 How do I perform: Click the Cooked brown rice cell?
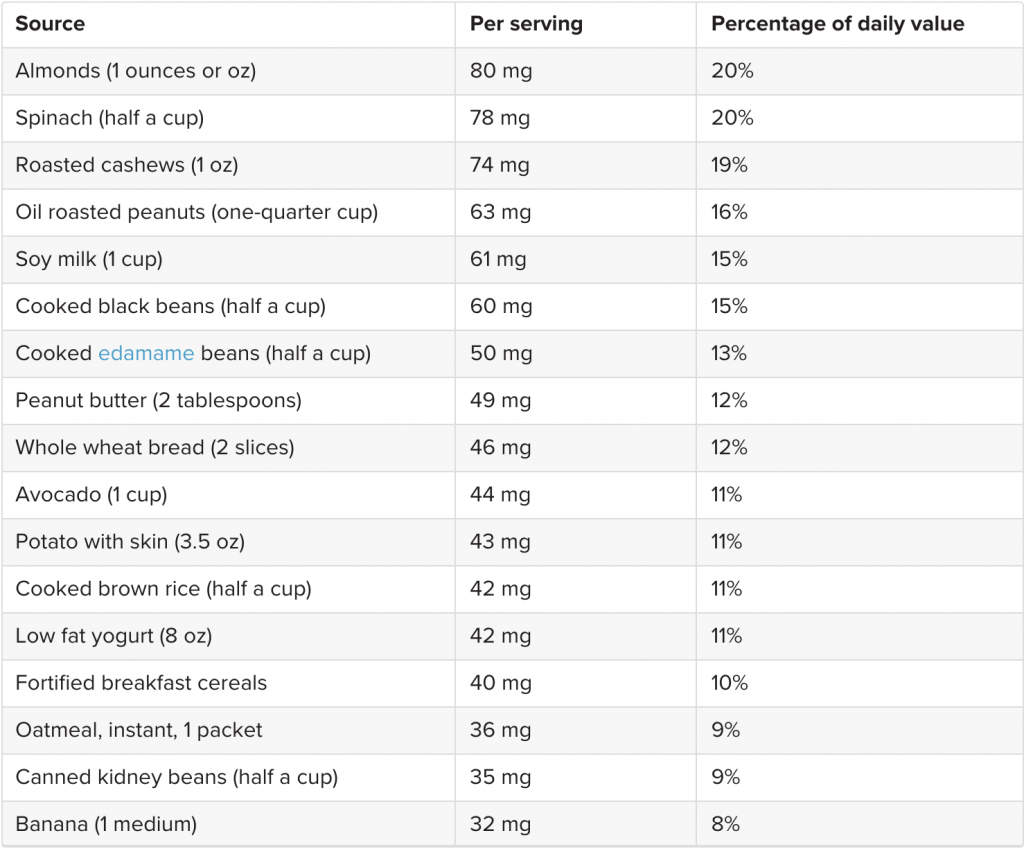pos(163,589)
